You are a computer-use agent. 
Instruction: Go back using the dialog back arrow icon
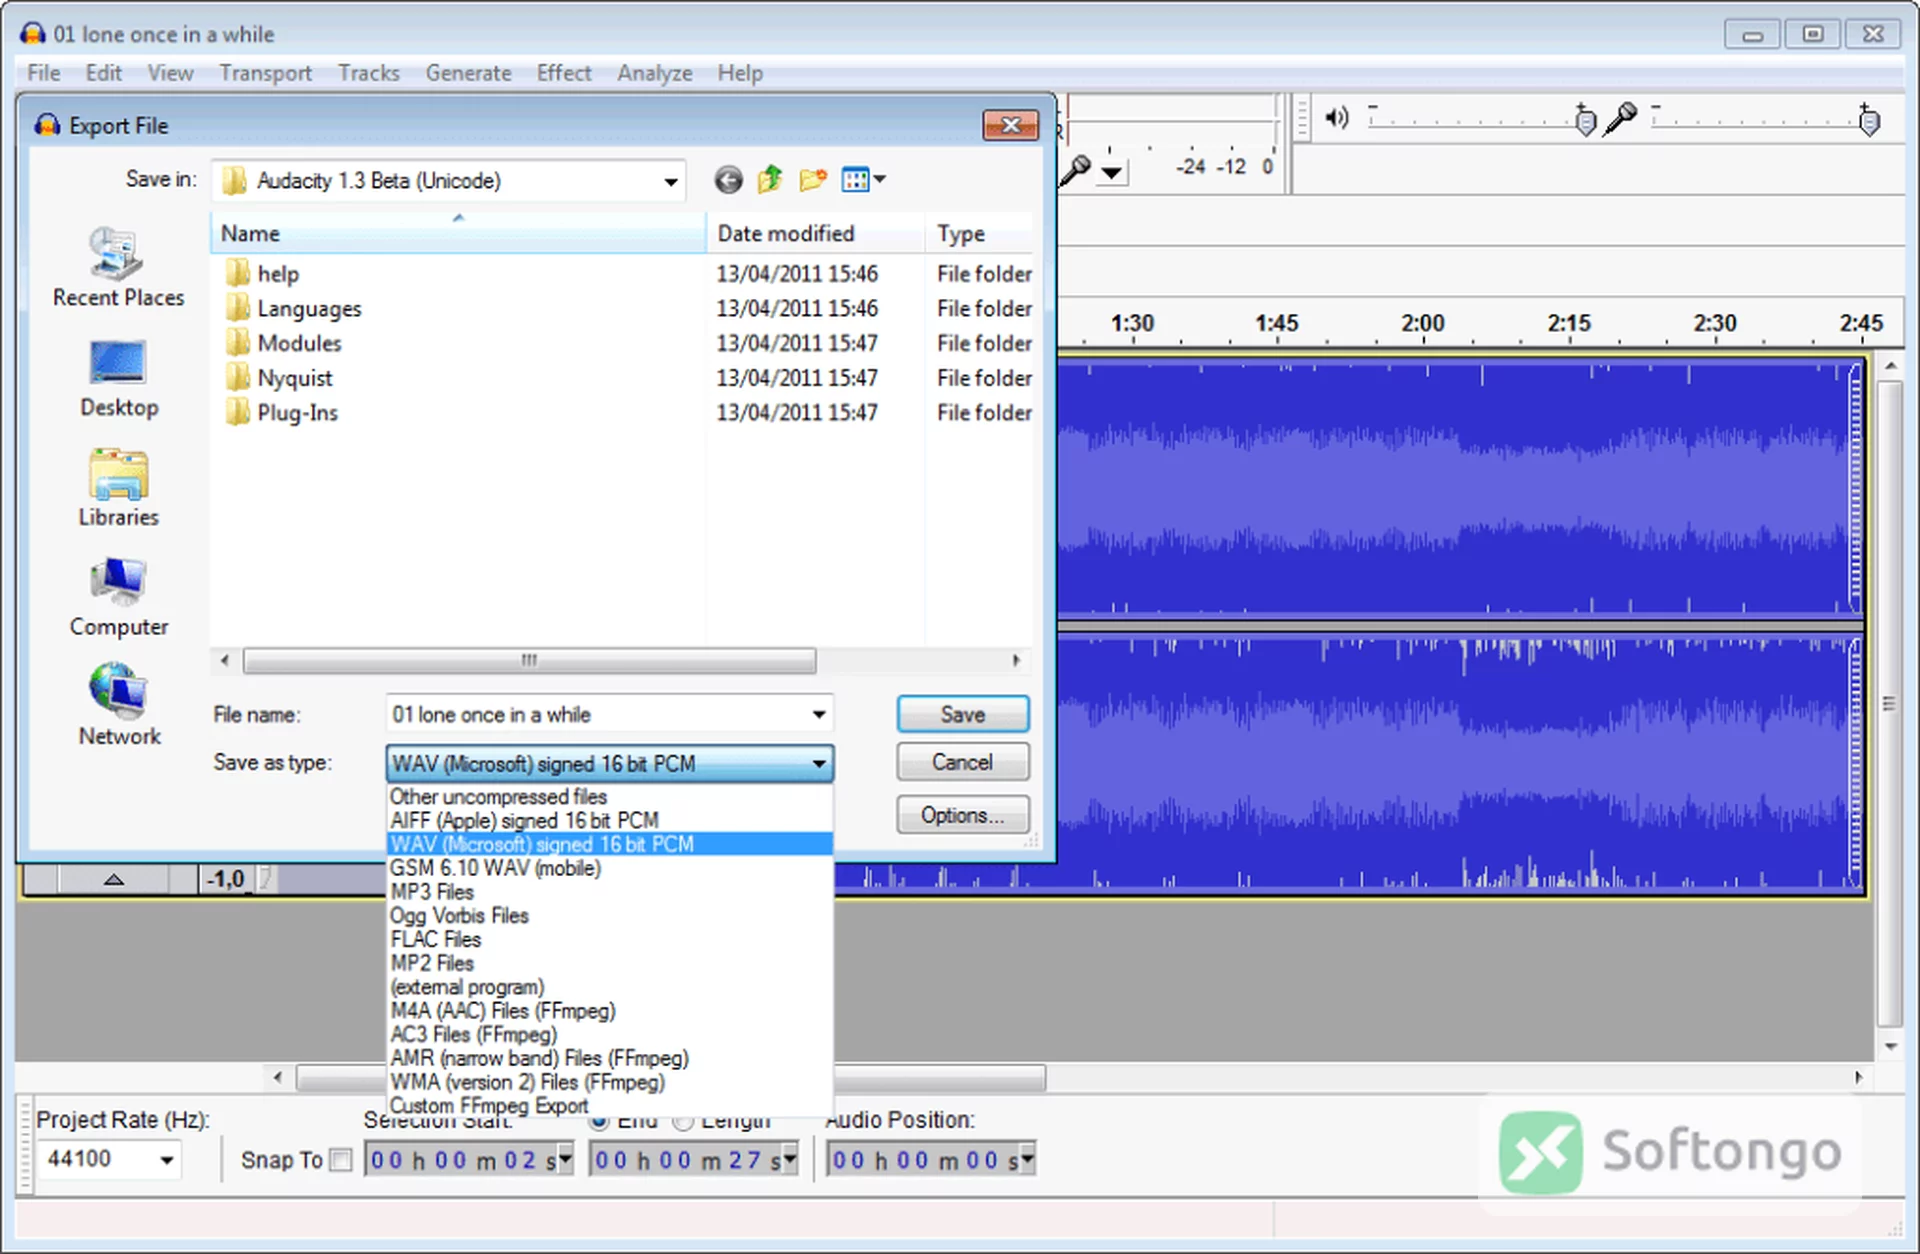click(728, 180)
